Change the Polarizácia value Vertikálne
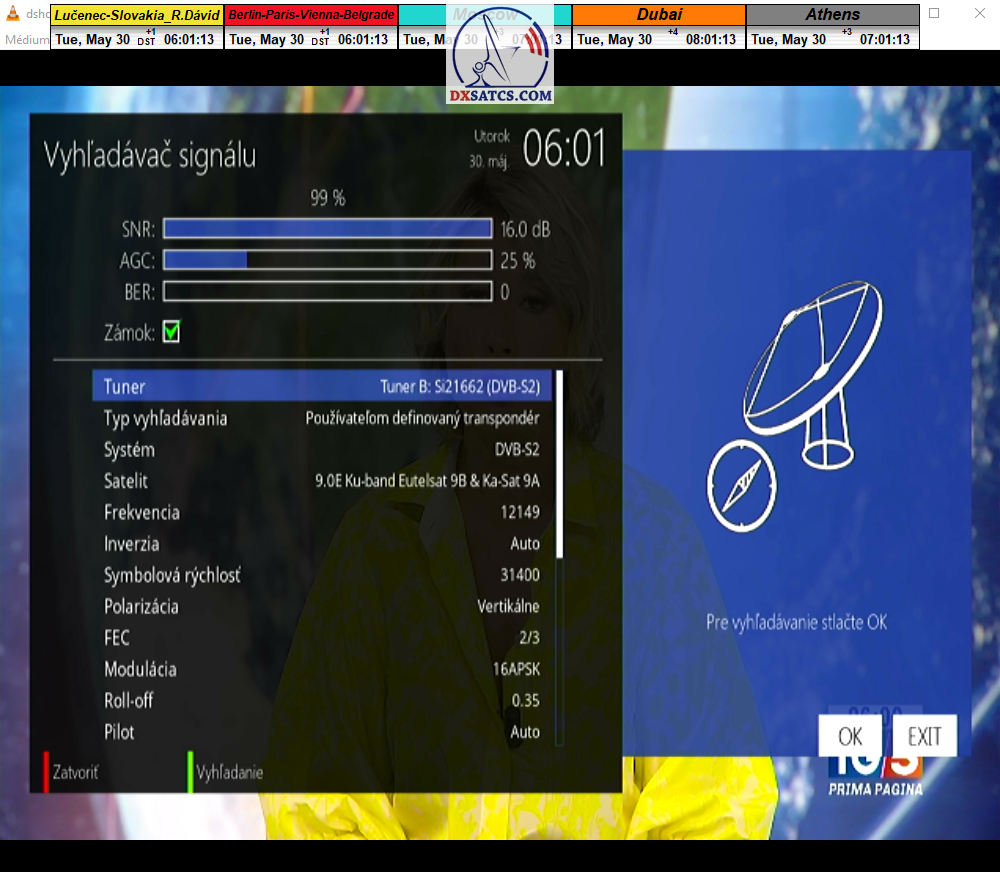Image resolution: width=1000 pixels, height=872 pixels. (508, 606)
